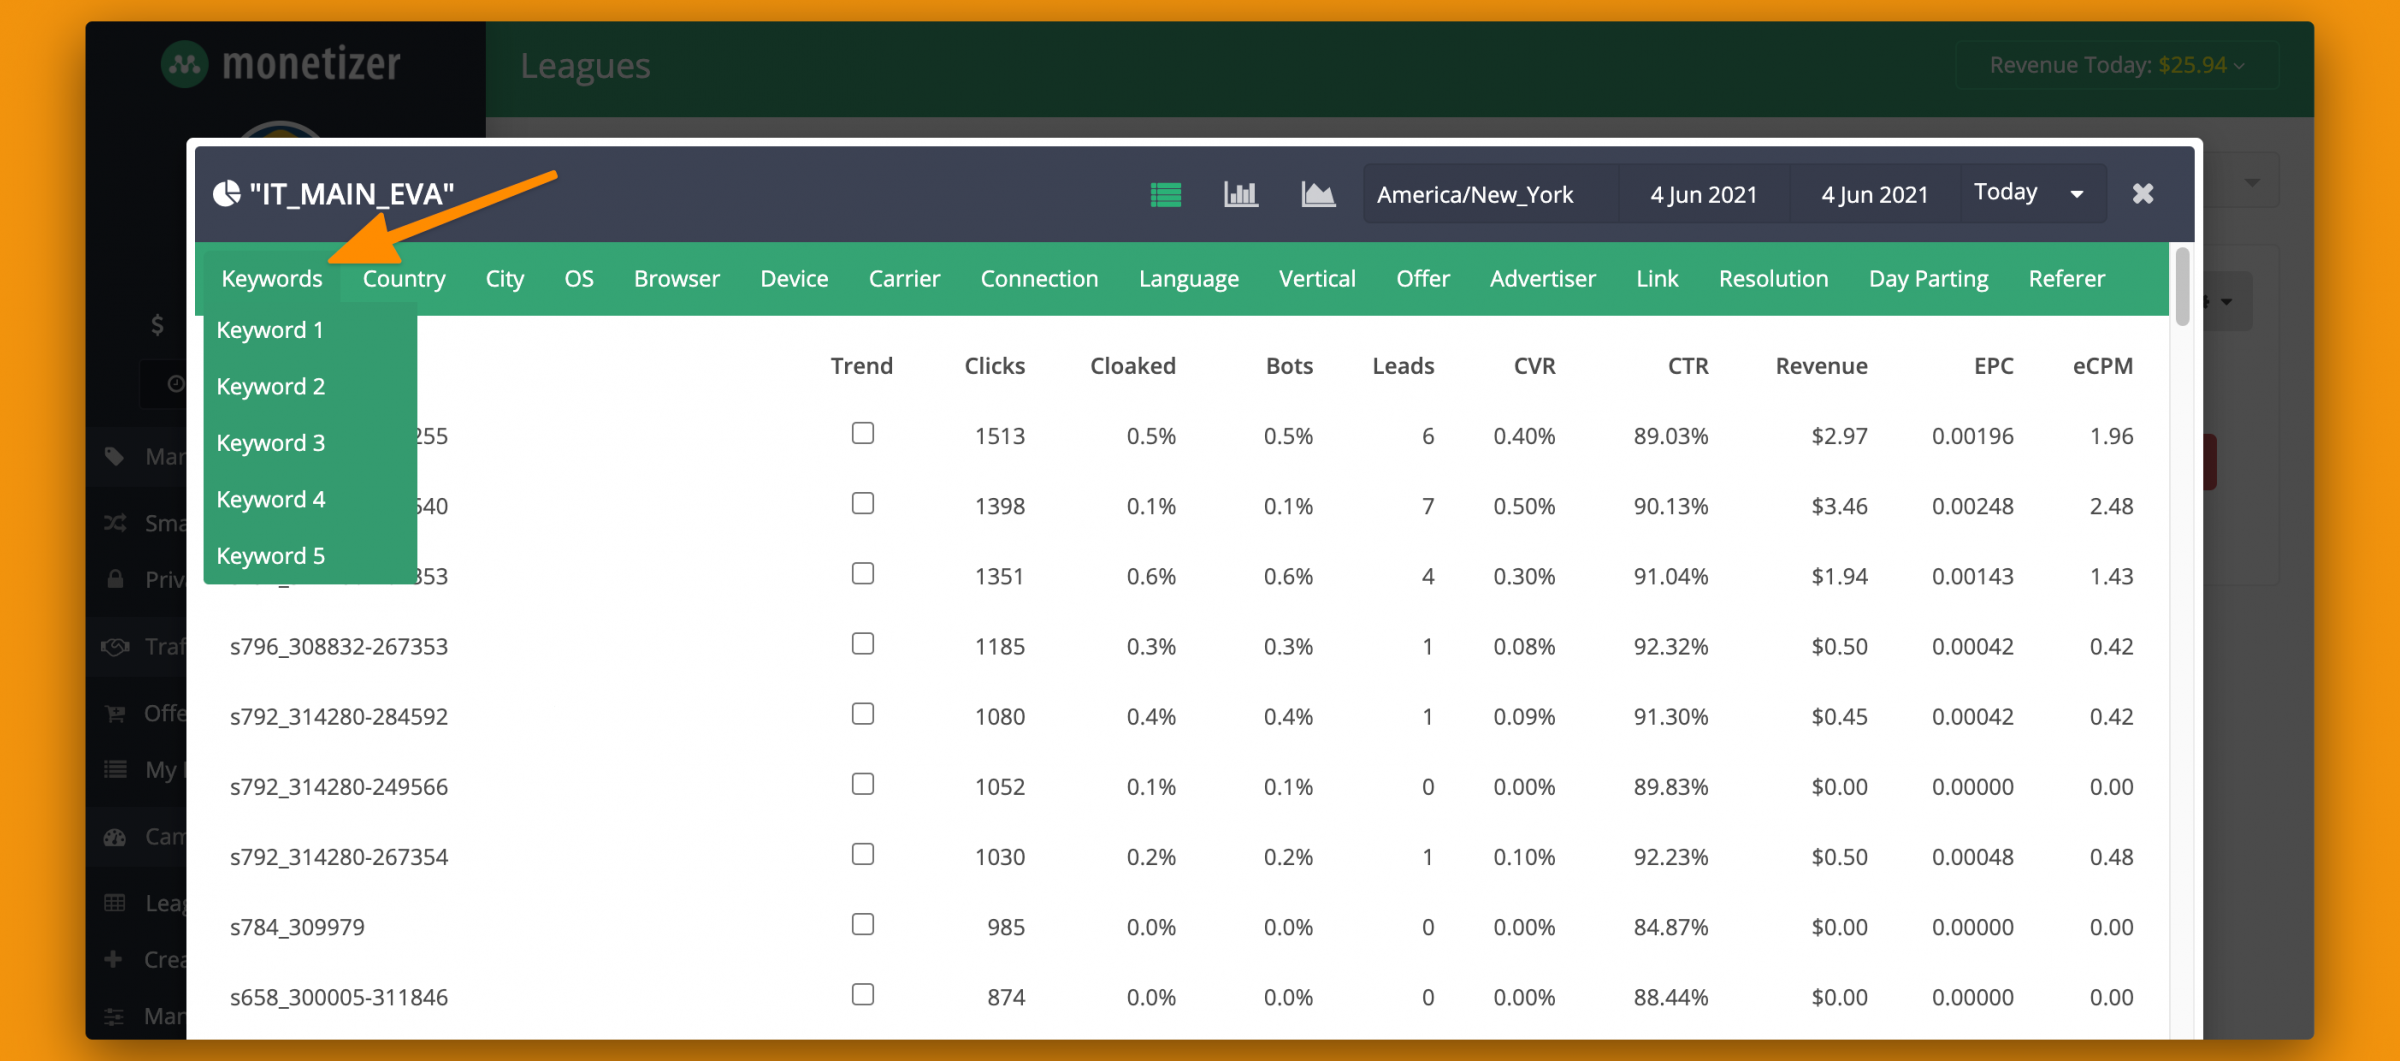2400x1061 pixels.
Task: Select Keyword 3 from Keywords menu
Action: 271,442
